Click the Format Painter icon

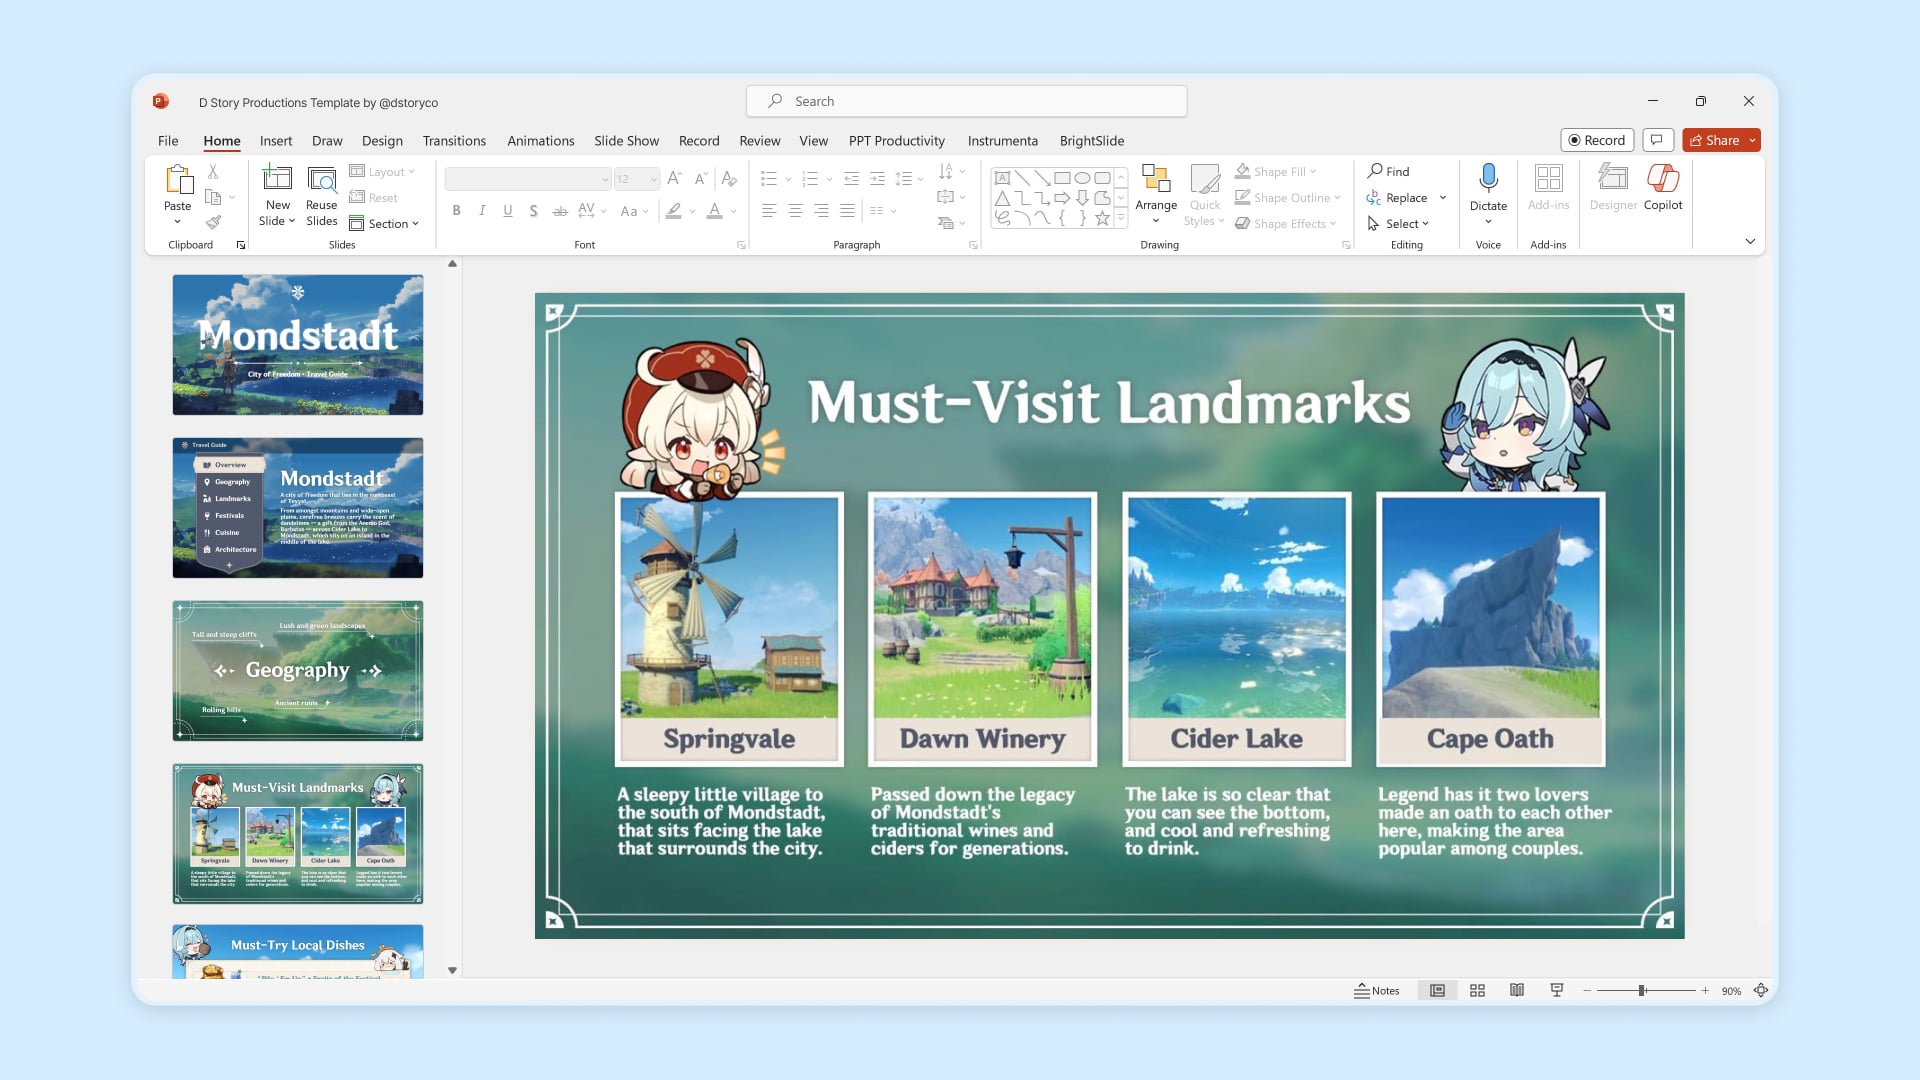click(213, 223)
